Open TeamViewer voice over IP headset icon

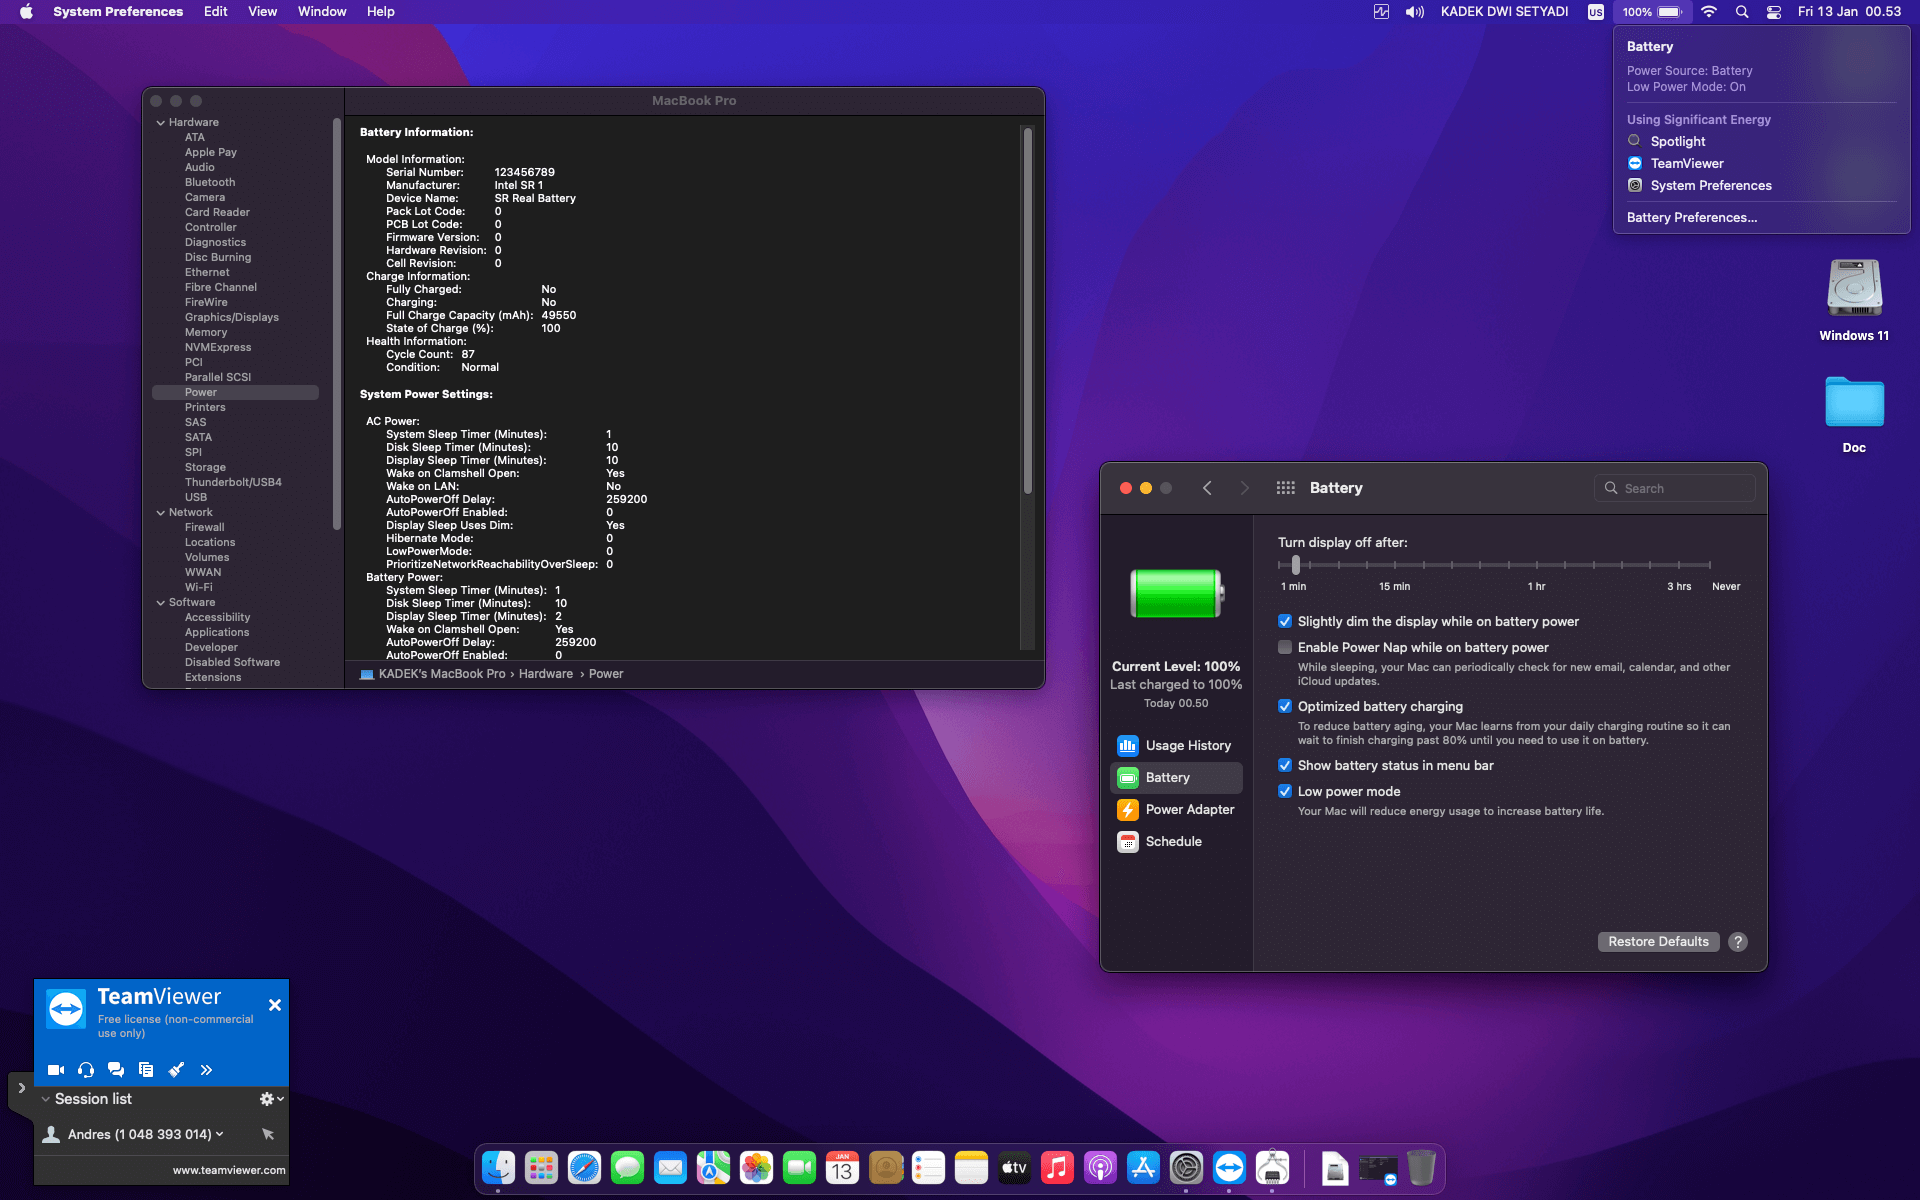(86, 1069)
